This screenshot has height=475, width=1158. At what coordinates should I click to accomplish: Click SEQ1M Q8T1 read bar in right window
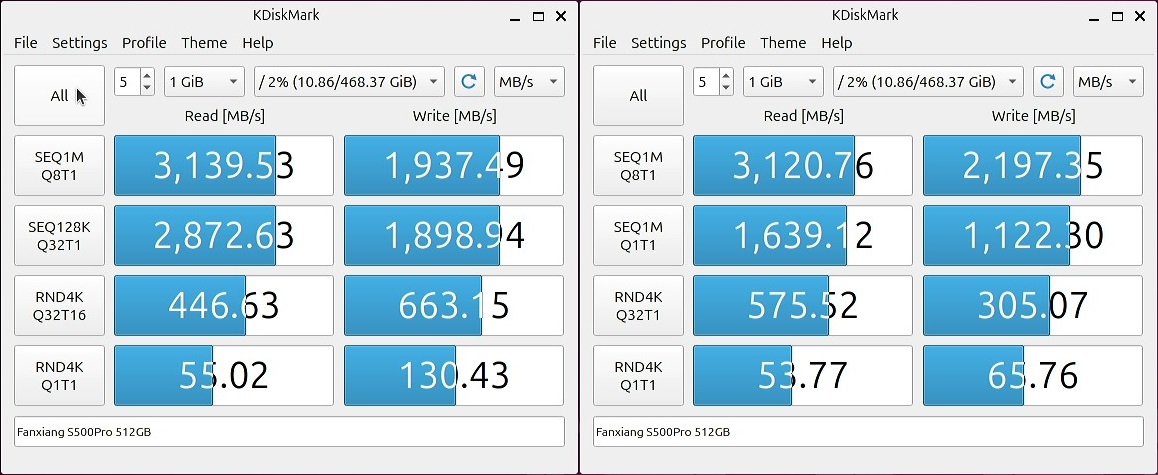point(803,166)
